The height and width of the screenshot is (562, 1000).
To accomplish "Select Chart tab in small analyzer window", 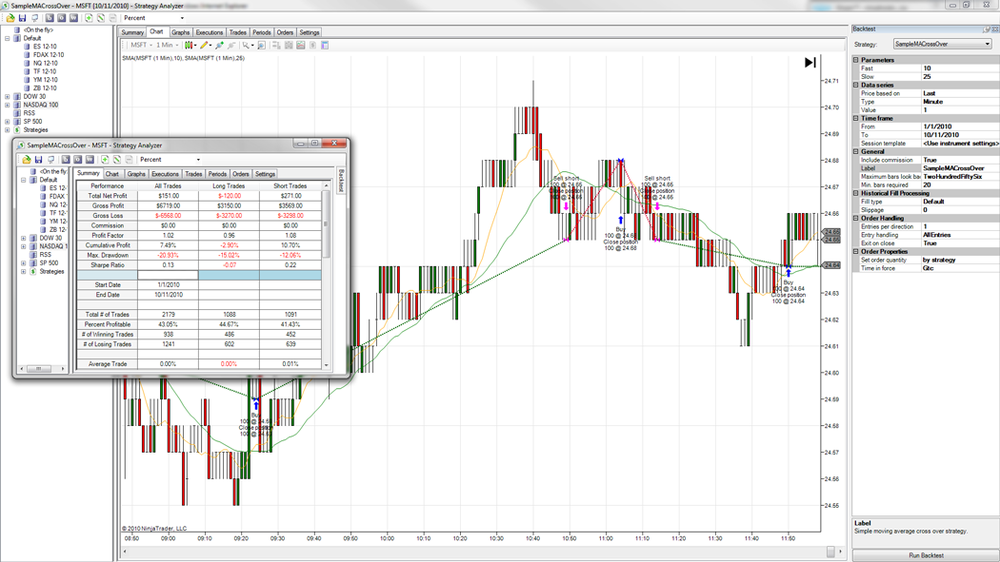I will [112, 174].
